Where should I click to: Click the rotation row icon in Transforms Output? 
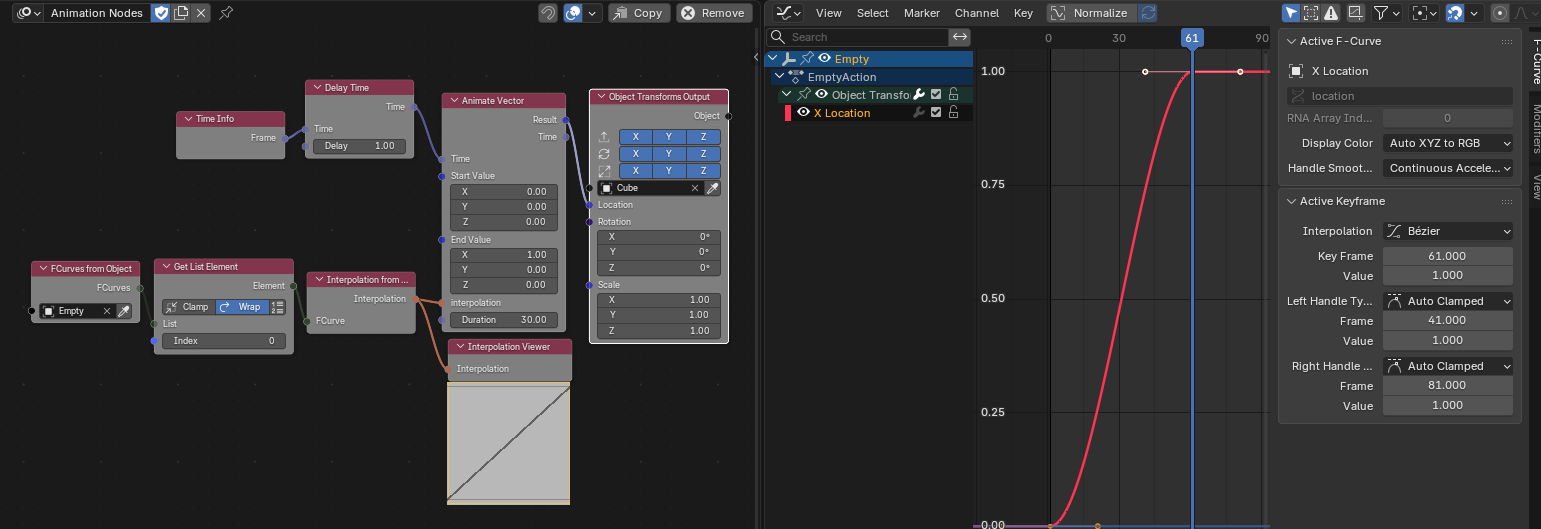(x=603, y=154)
